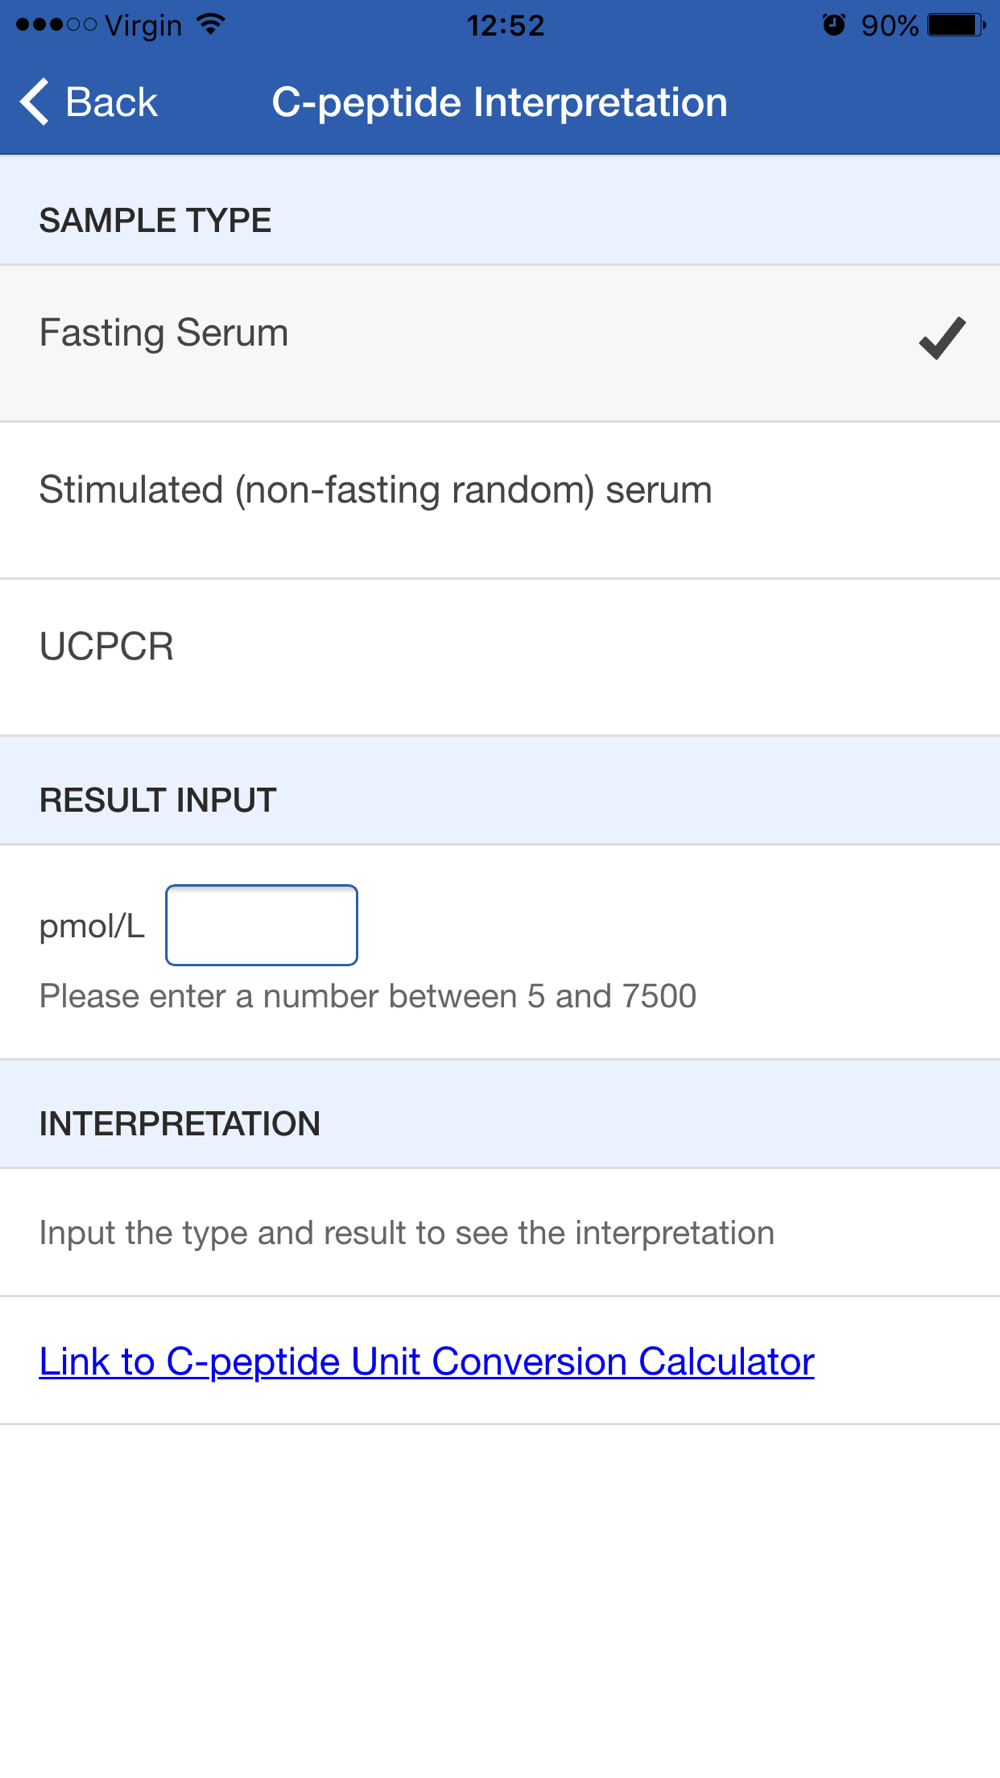Select Fasting Serum sample type

click(500, 343)
